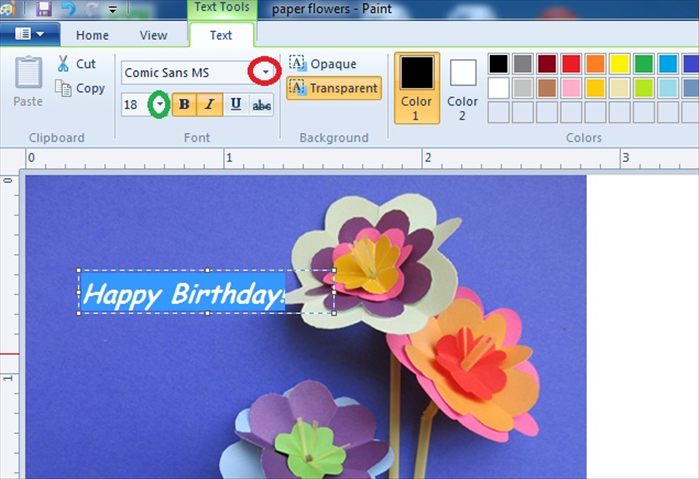The height and width of the screenshot is (479, 699).
Task: Pick the brown color swatch
Action: click(547, 88)
